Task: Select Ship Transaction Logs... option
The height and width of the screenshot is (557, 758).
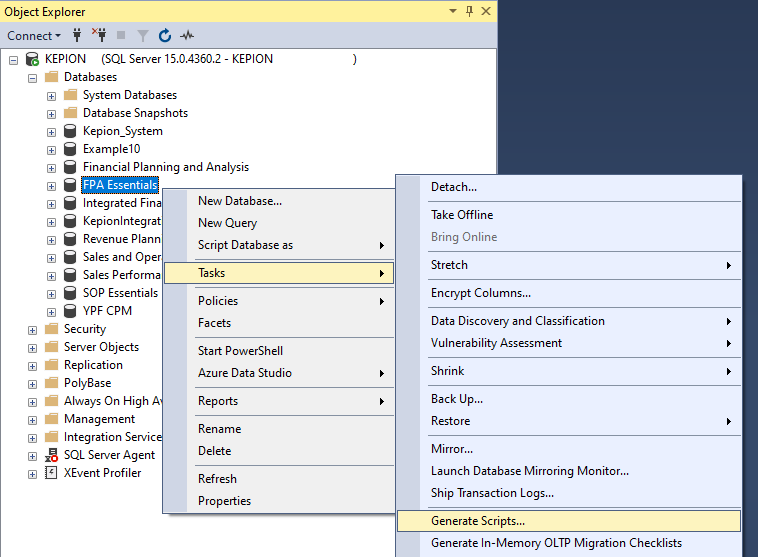Action: 569,493
